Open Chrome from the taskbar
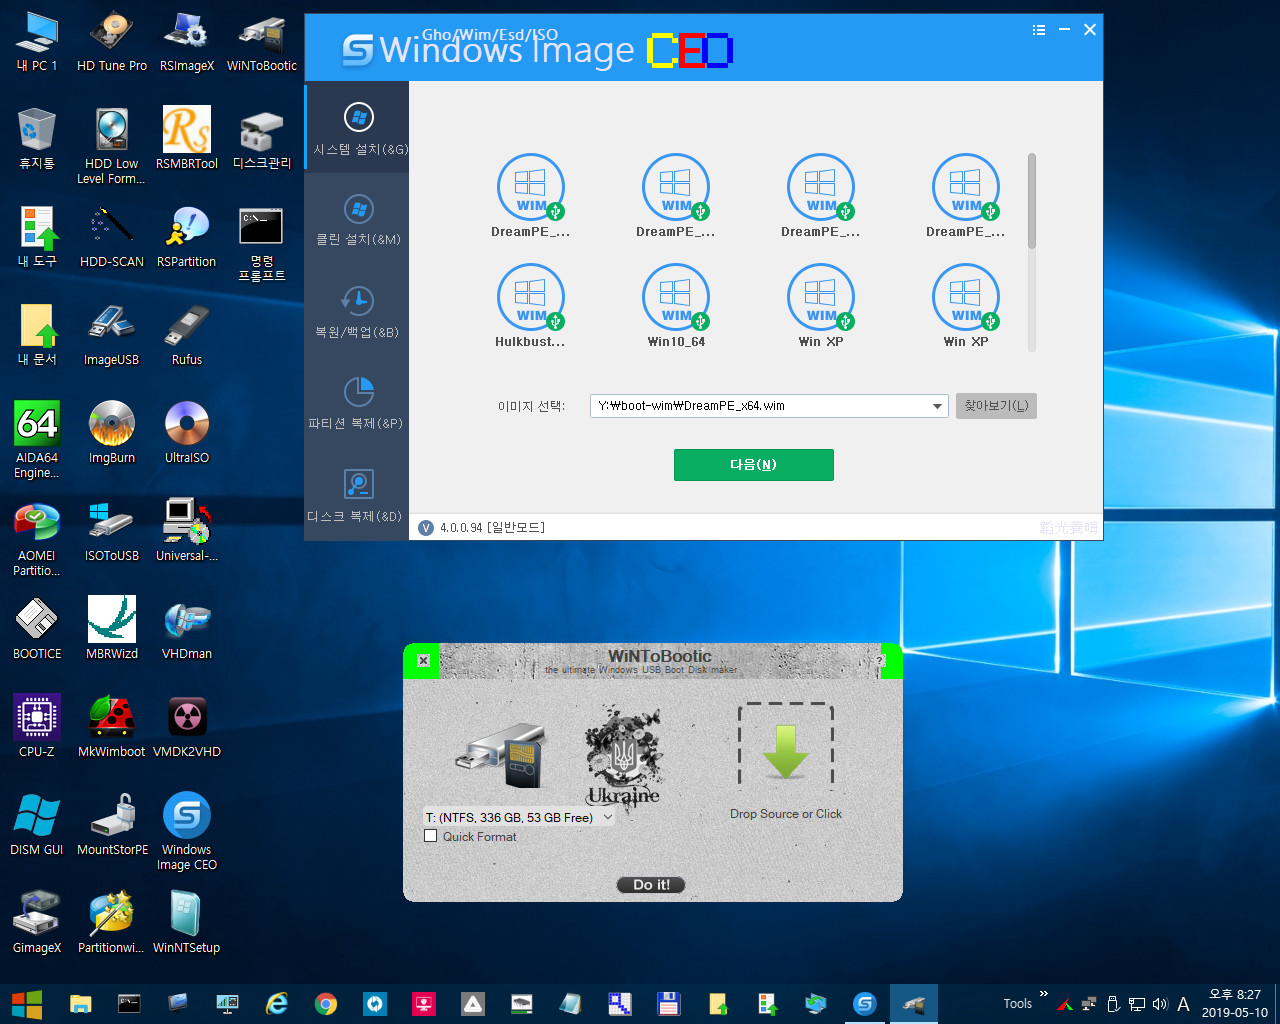 (326, 1004)
